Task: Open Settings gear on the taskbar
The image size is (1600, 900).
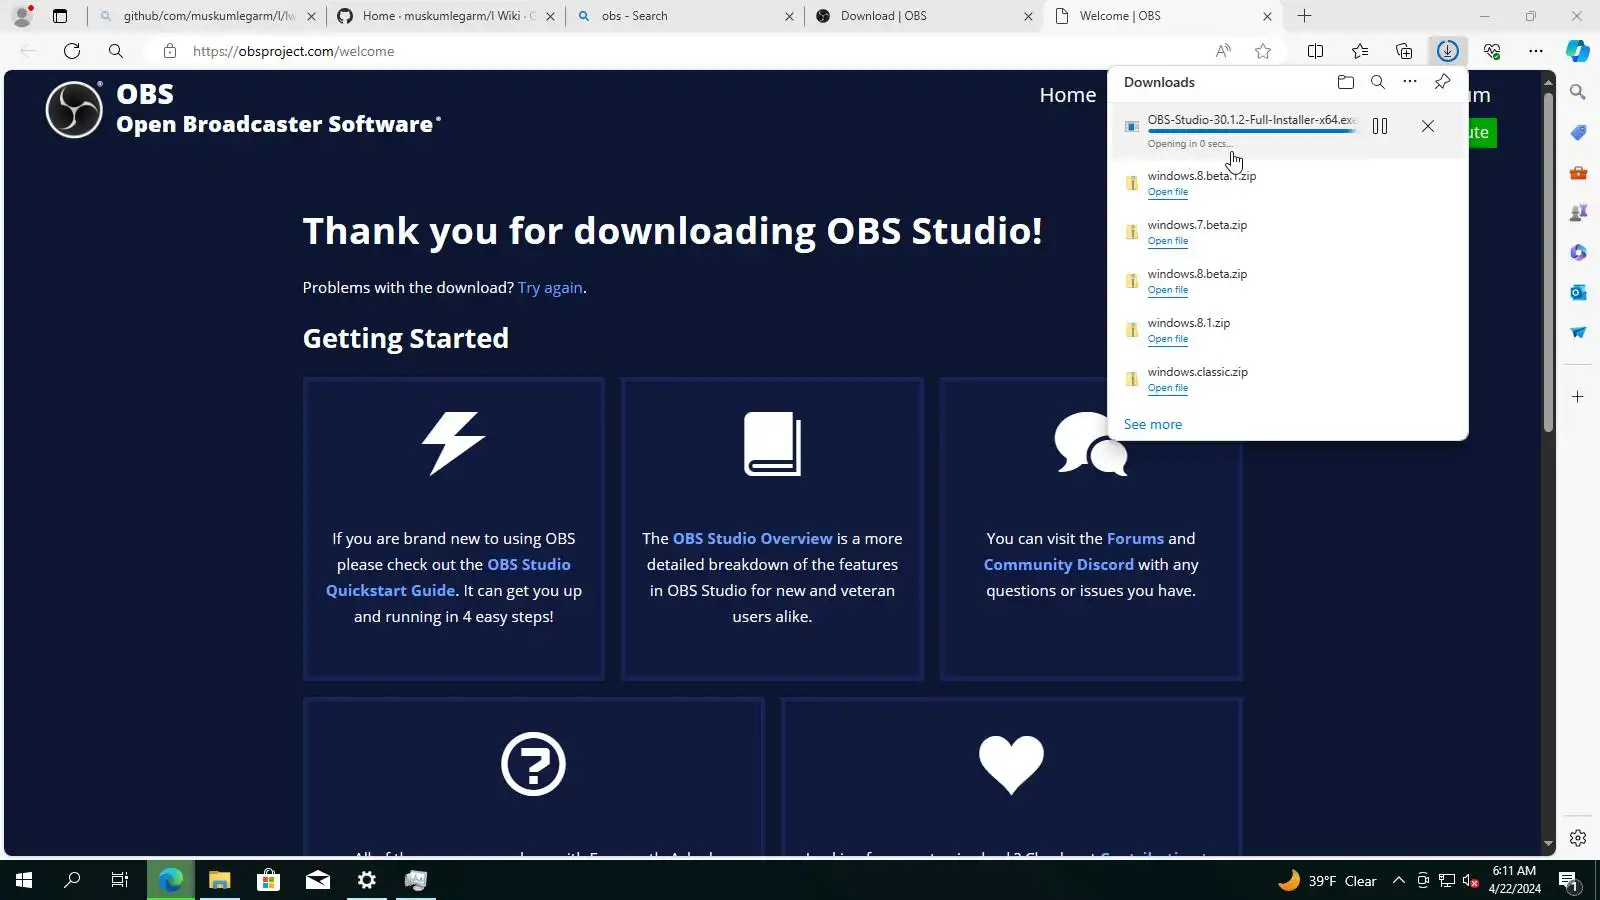Action: [x=367, y=880]
